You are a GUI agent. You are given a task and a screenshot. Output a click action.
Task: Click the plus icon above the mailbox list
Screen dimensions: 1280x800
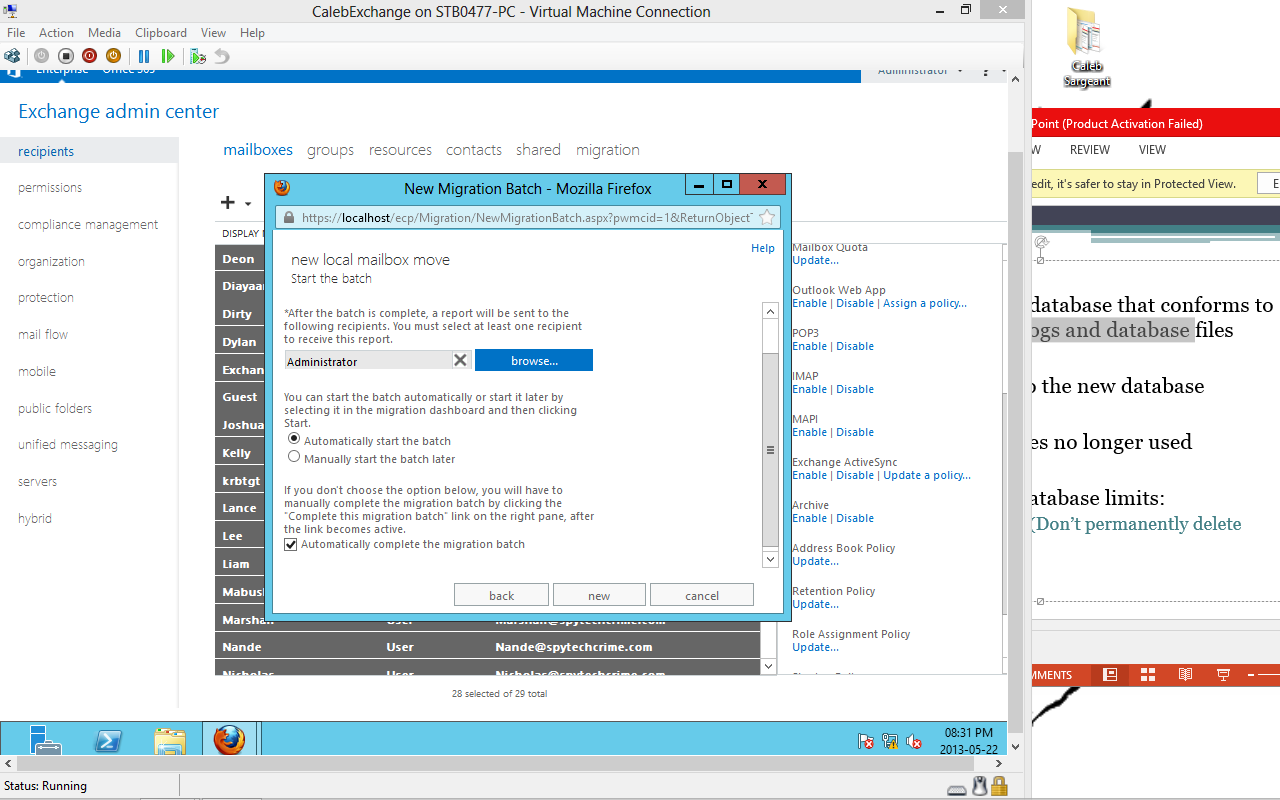click(228, 203)
